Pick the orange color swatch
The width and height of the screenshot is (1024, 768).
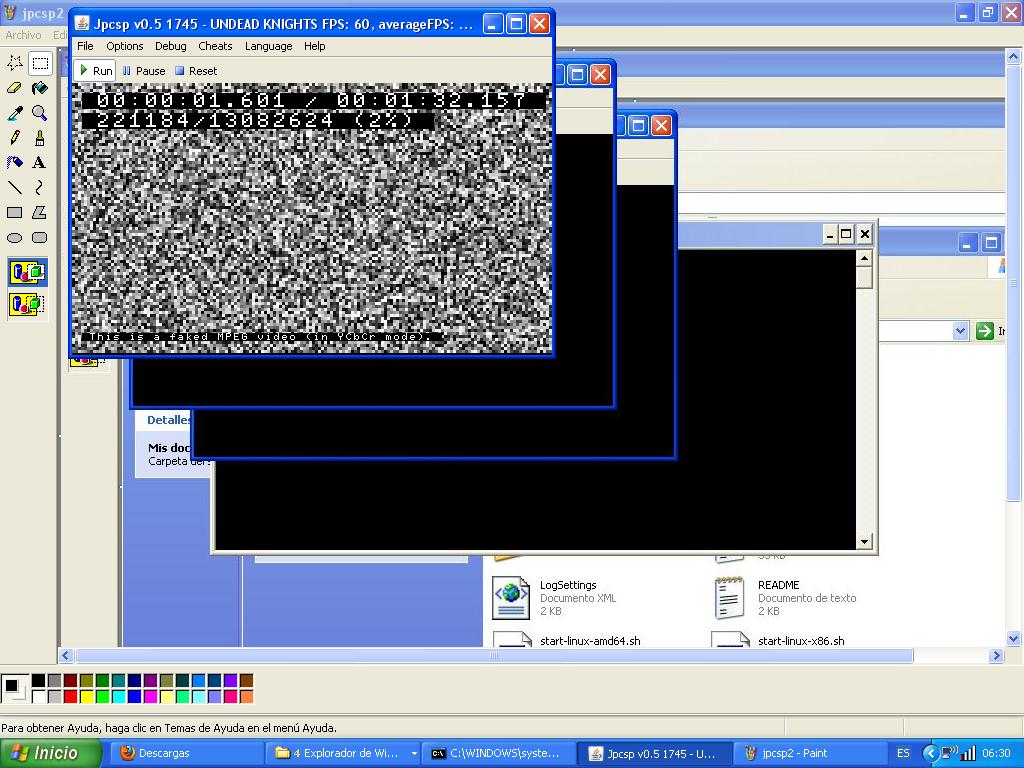(246, 697)
